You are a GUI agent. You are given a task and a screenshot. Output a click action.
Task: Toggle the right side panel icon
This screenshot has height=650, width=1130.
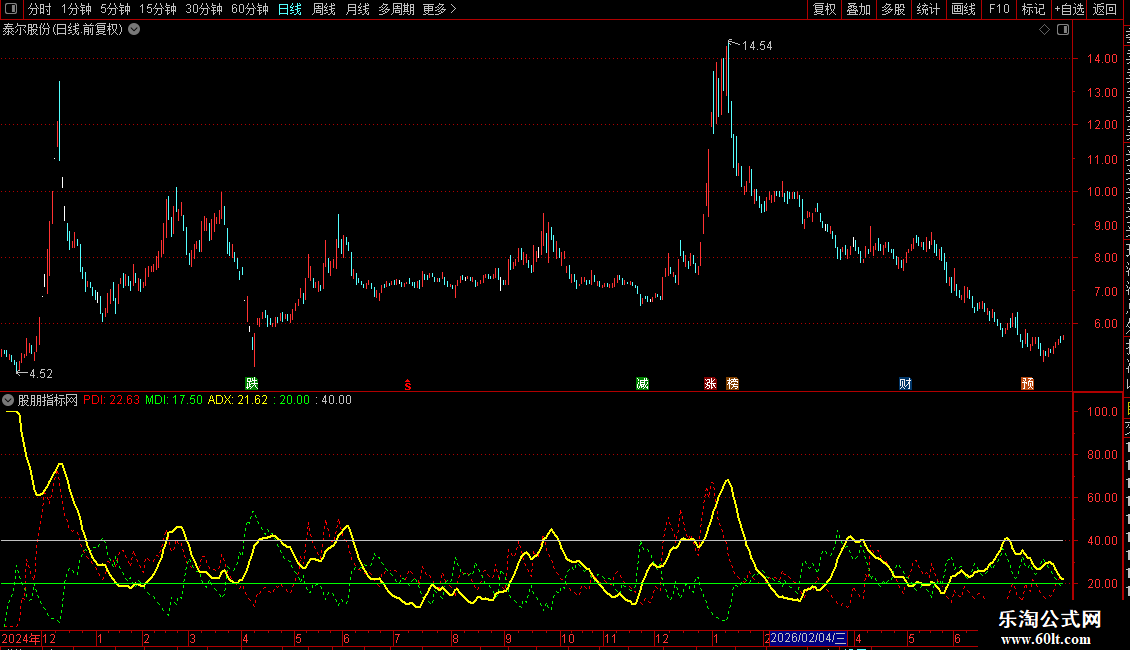point(1063,30)
